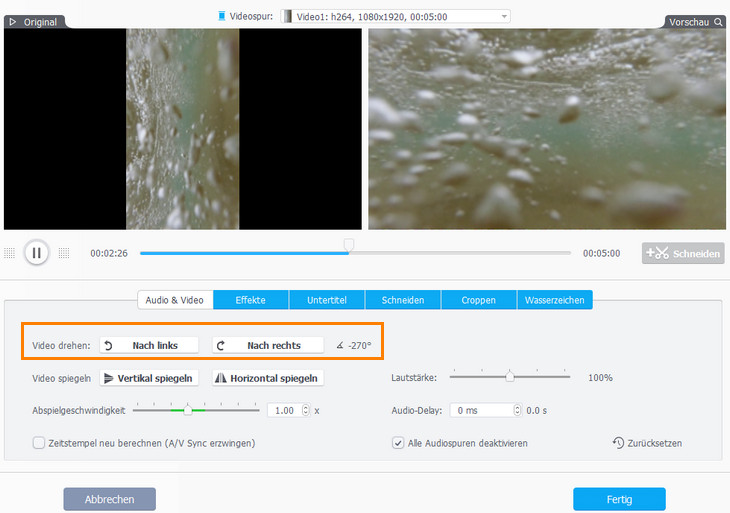Click the Lautstärke slider handle
This screenshot has height=513, width=730.
[x=510, y=376]
